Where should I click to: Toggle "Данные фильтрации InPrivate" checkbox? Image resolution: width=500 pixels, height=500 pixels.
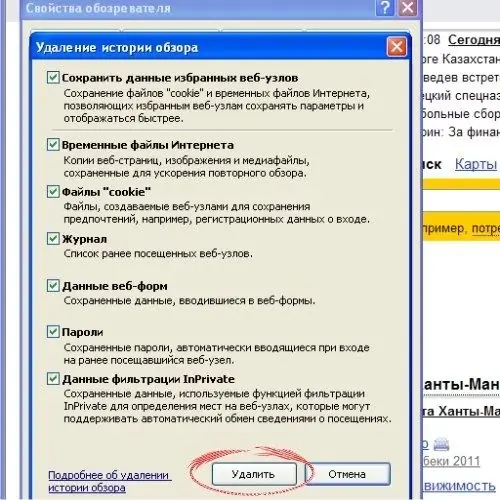coord(53,379)
